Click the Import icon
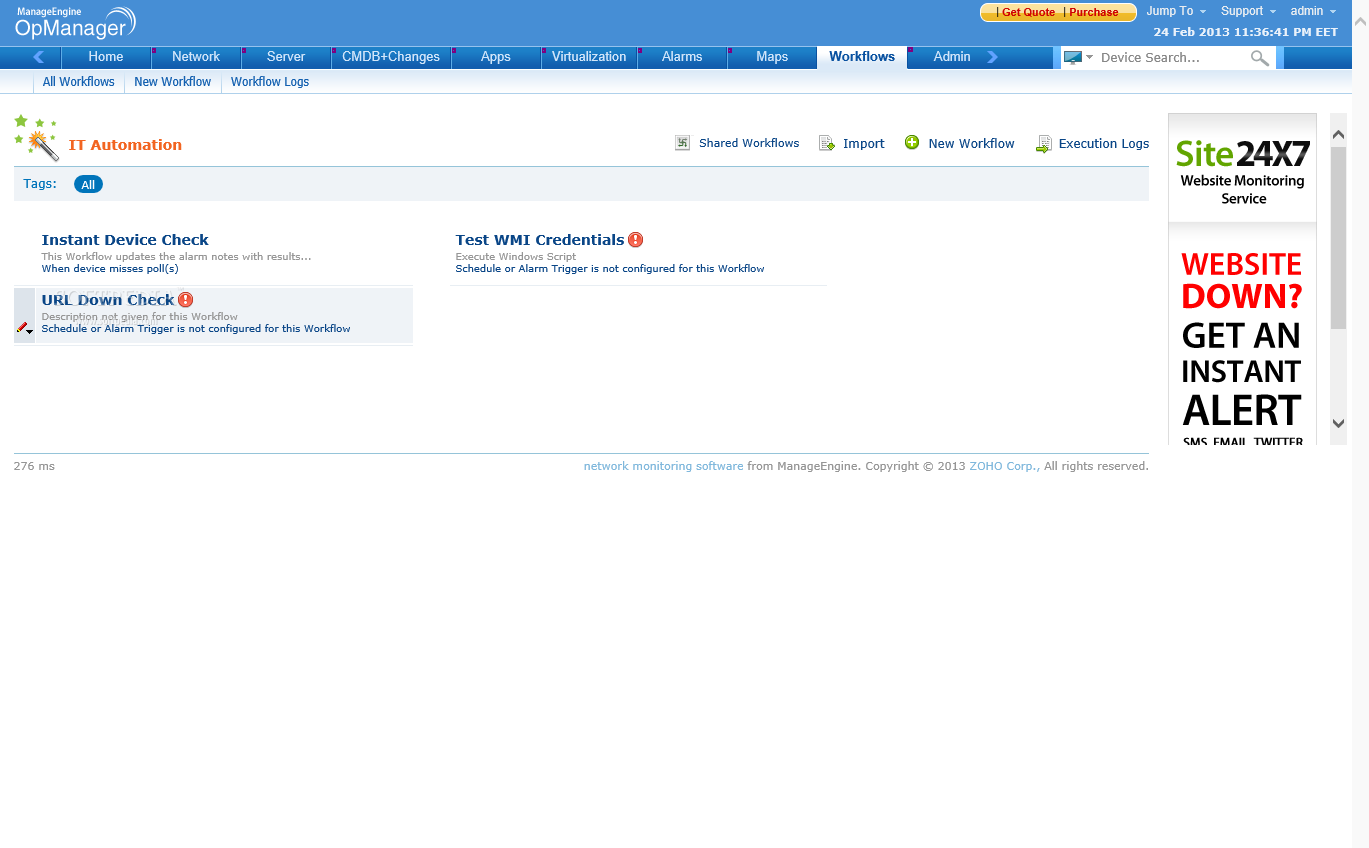Image resolution: width=1369 pixels, height=848 pixels. 827,144
